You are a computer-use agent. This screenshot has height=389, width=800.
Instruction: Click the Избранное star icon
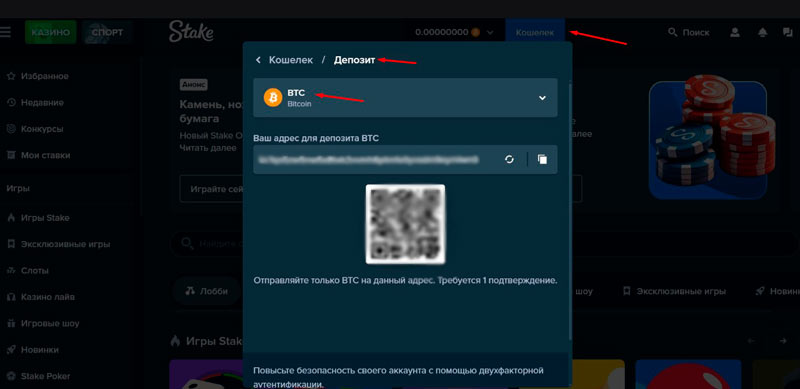point(11,76)
